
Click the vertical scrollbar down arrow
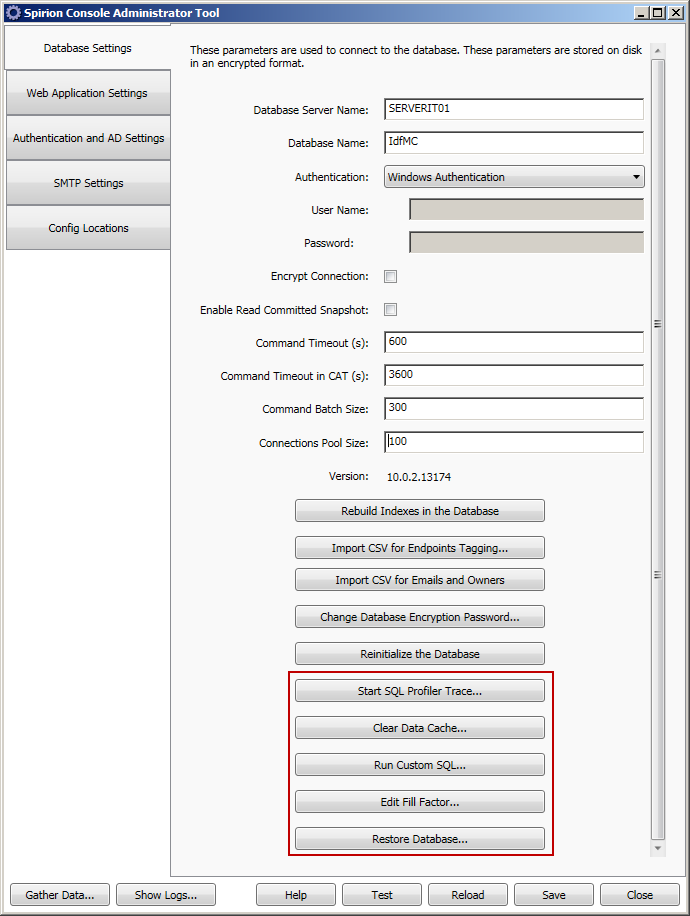pyautogui.click(x=658, y=848)
